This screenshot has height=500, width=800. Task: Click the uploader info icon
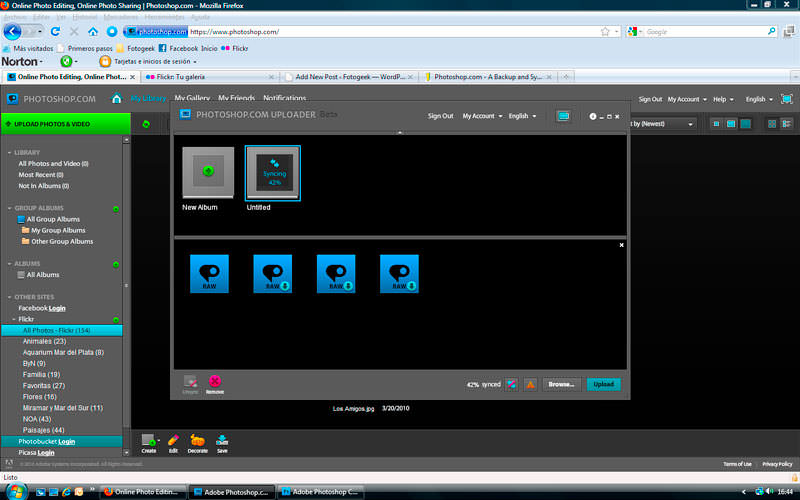pos(592,116)
